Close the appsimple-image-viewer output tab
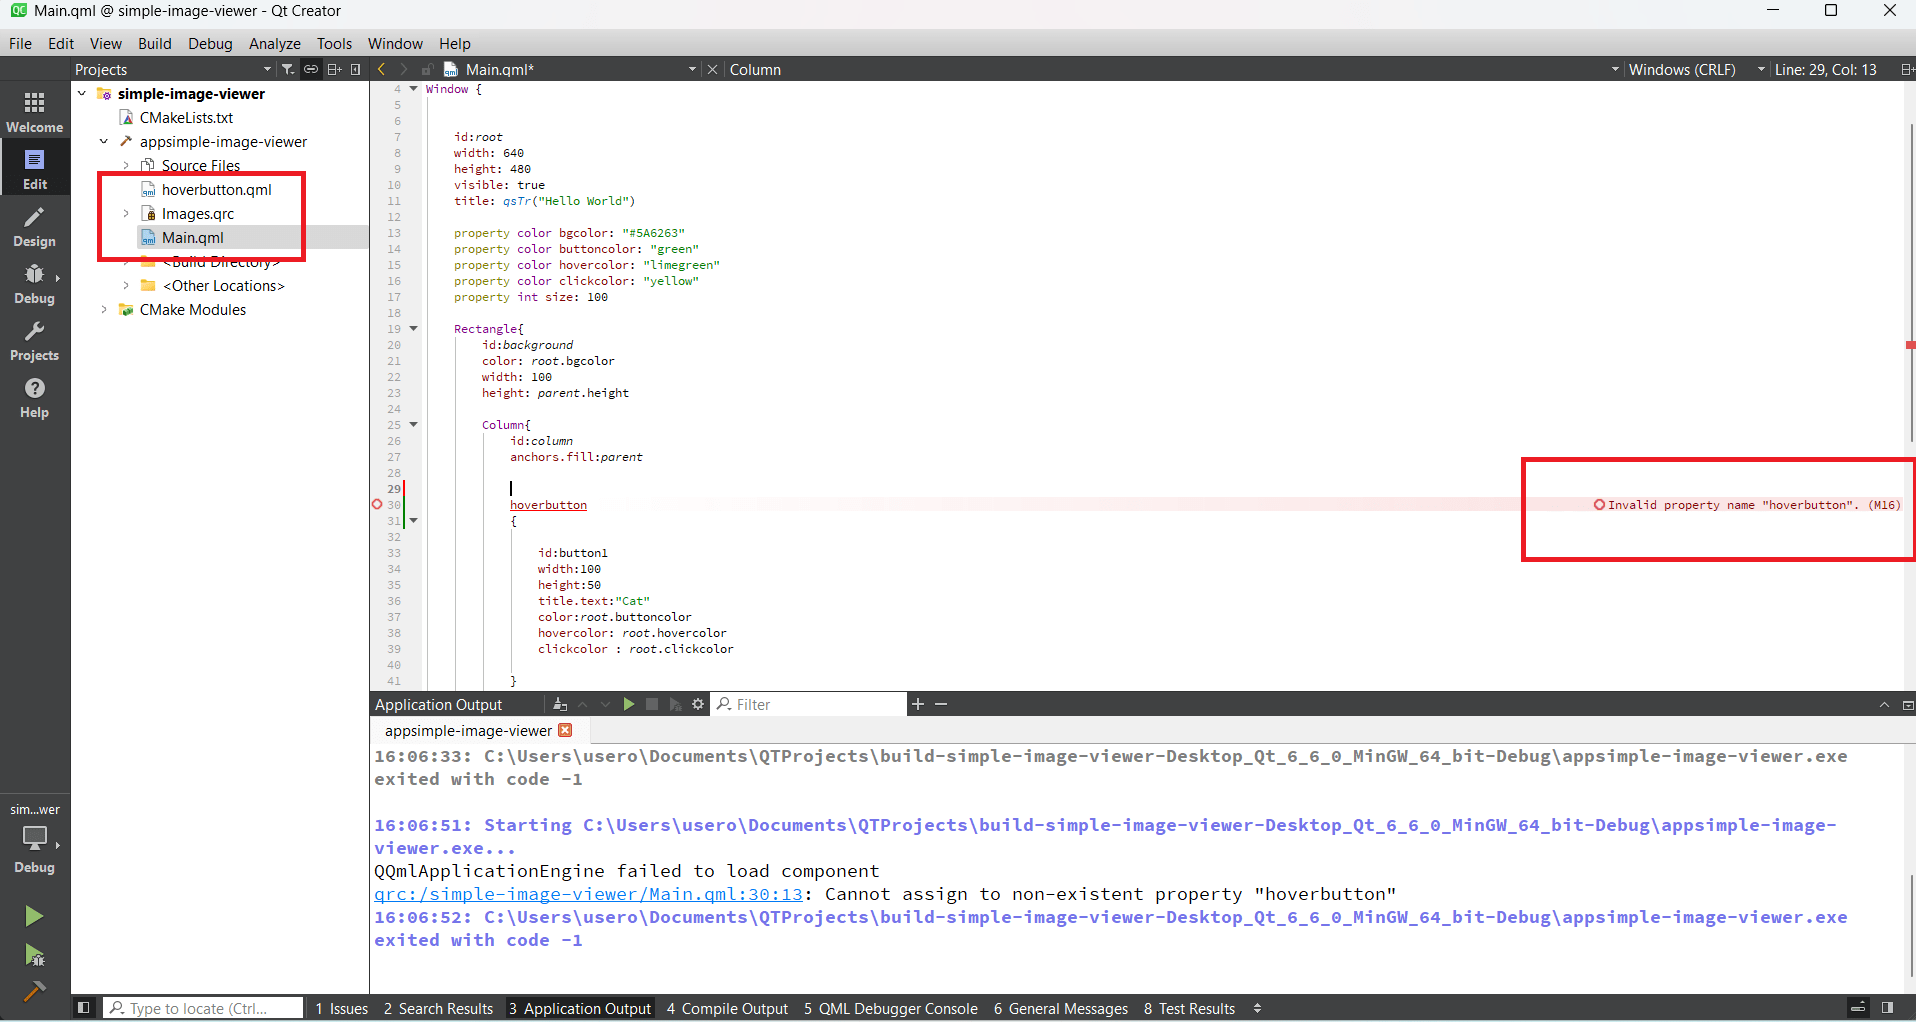 pos(565,730)
